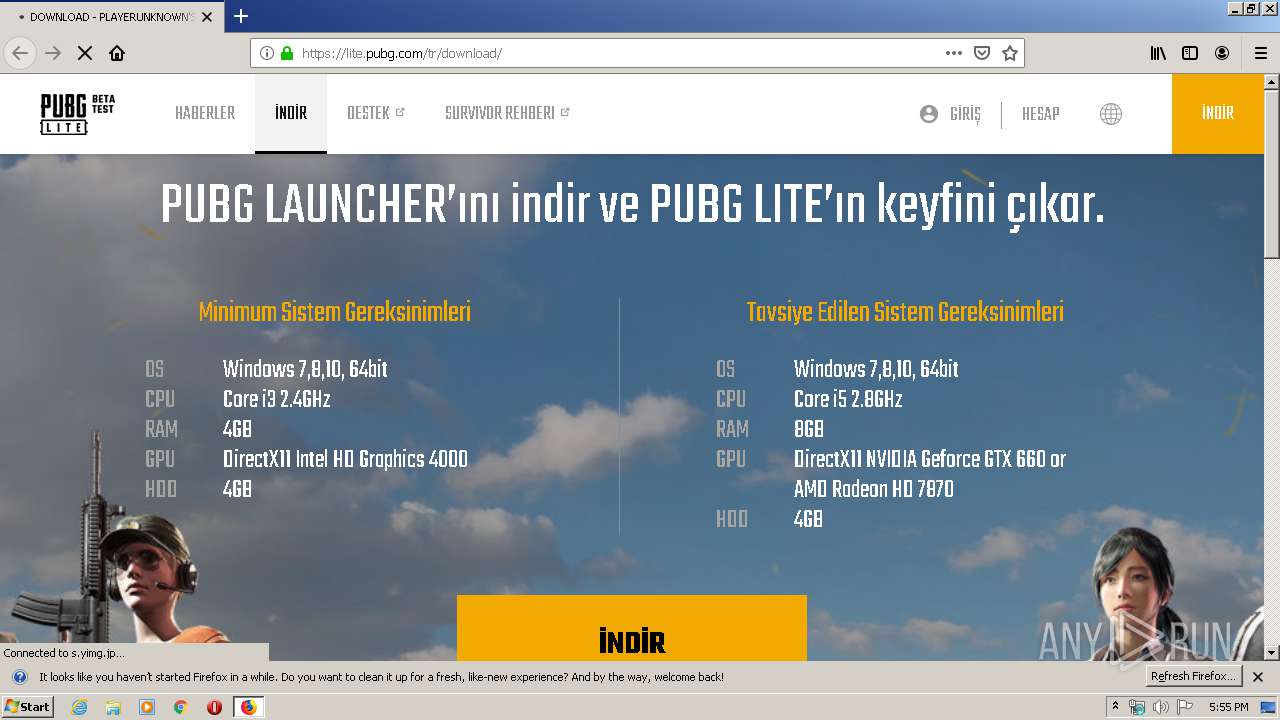Click 'AMD Radeon HD 7870' text
1280x720 pixels.
tap(874, 489)
